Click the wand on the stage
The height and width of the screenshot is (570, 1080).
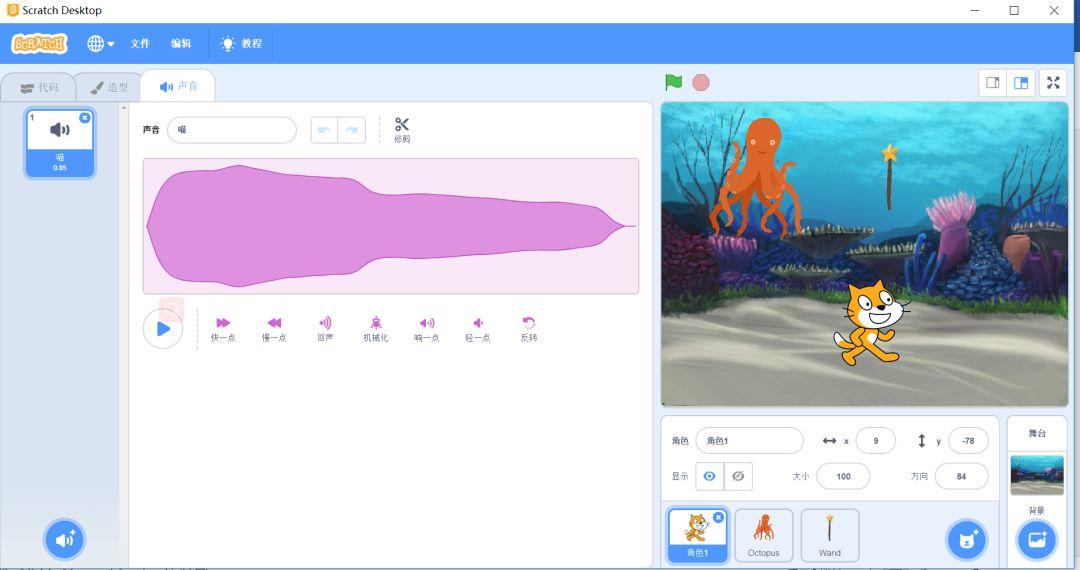click(889, 176)
